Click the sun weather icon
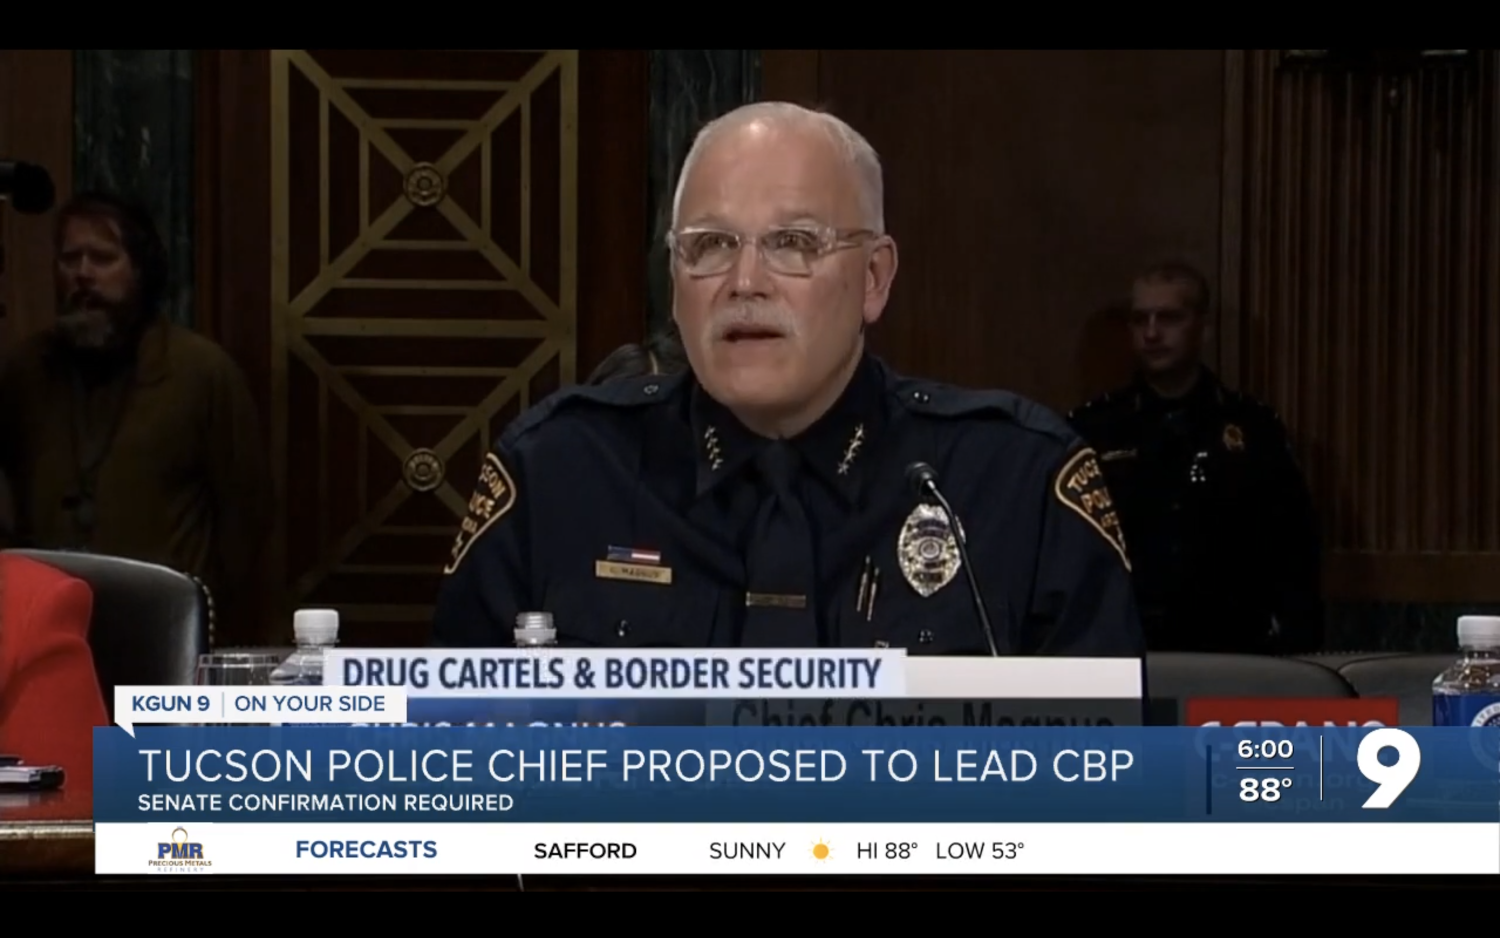 (x=821, y=851)
